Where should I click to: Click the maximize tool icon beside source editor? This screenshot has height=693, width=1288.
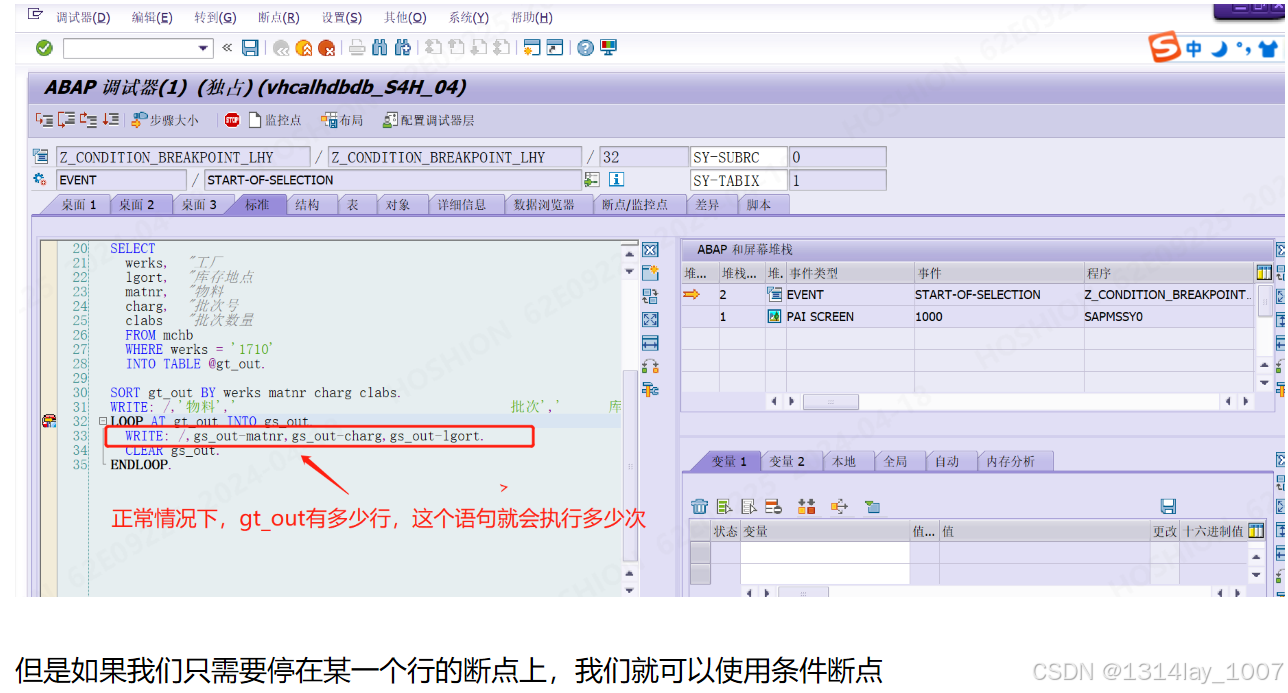(650, 319)
